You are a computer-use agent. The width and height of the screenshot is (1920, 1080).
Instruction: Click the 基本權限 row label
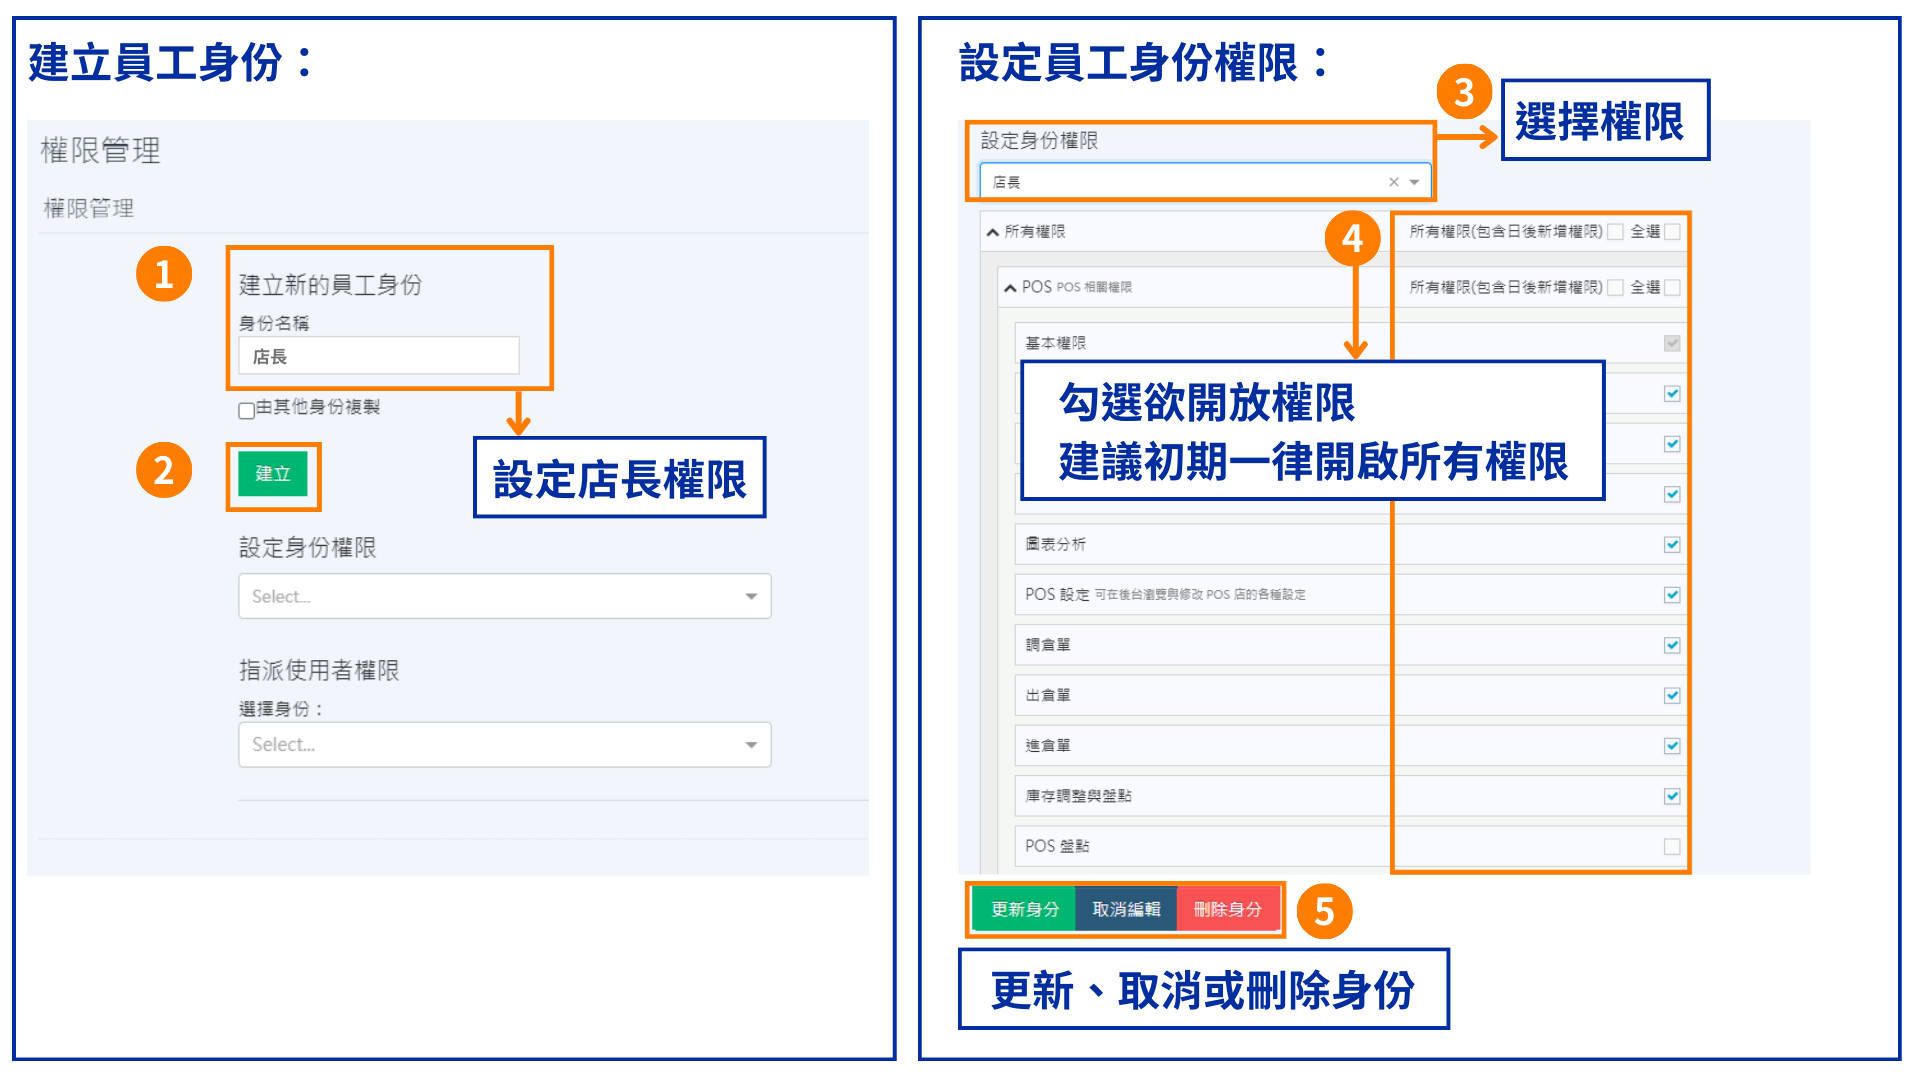[1055, 343]
